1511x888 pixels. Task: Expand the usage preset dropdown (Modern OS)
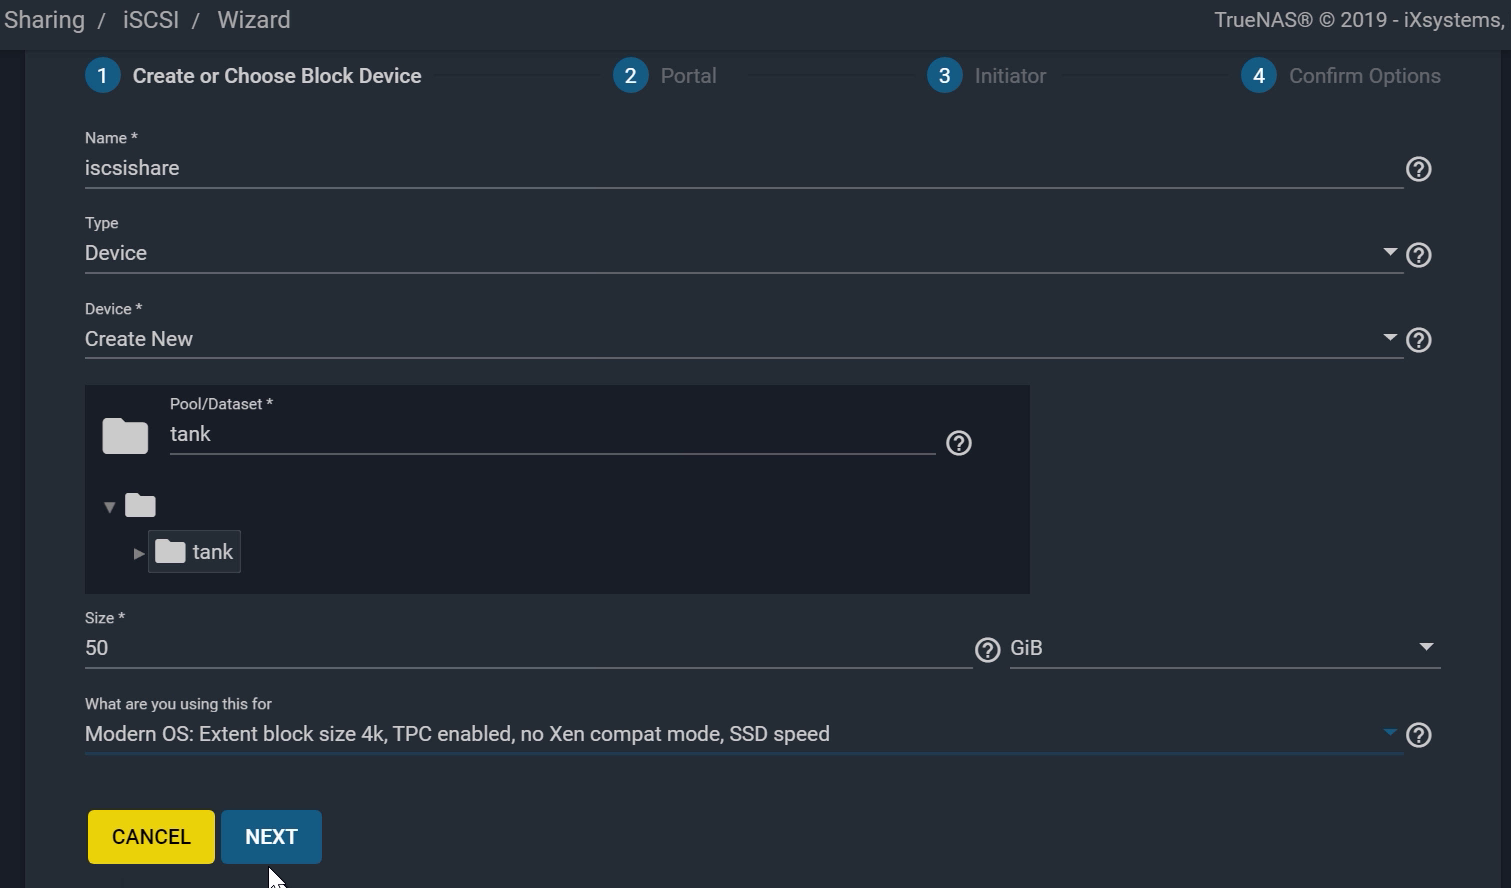pos(742,734)
